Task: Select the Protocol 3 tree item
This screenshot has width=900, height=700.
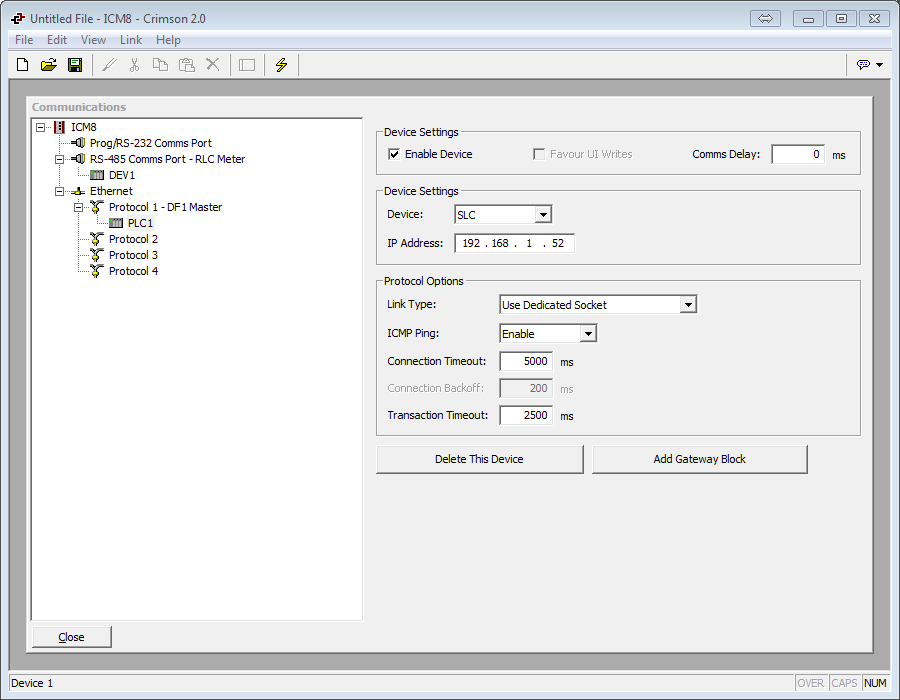Action: [x=133, y=255]
